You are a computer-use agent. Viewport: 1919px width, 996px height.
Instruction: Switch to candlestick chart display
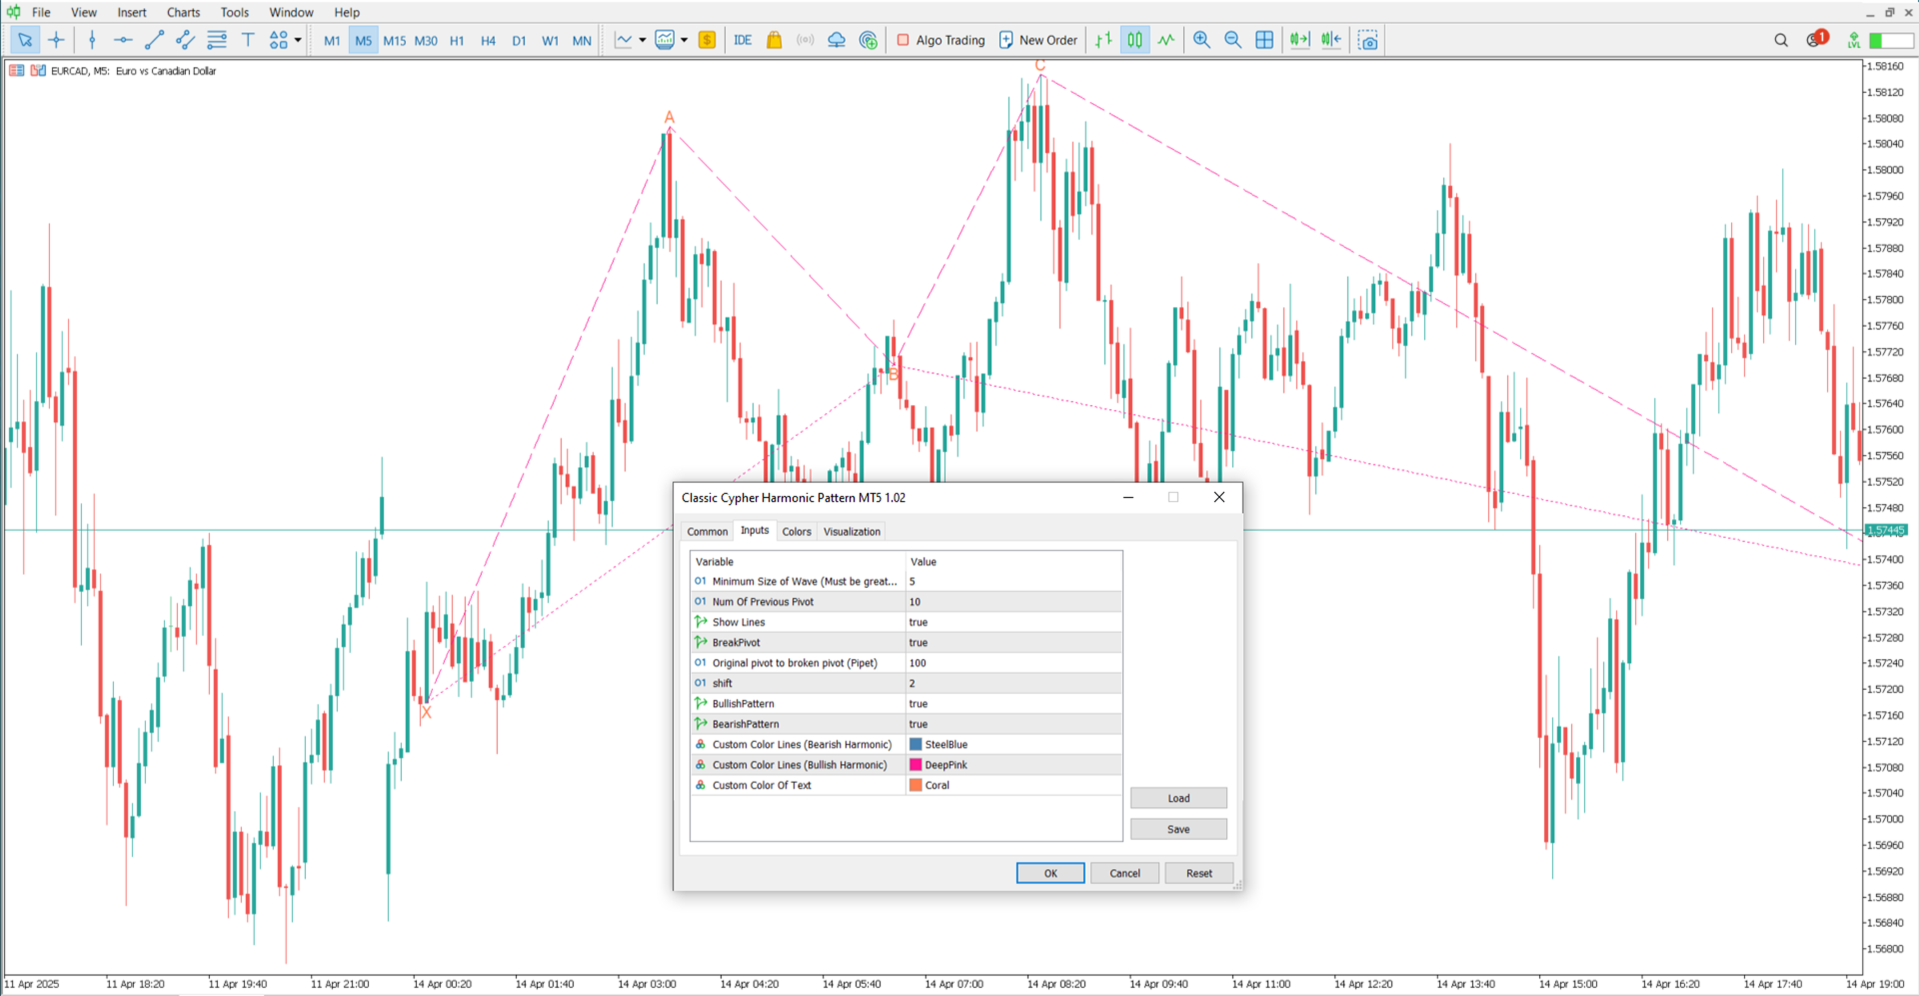coord(1135,40)
